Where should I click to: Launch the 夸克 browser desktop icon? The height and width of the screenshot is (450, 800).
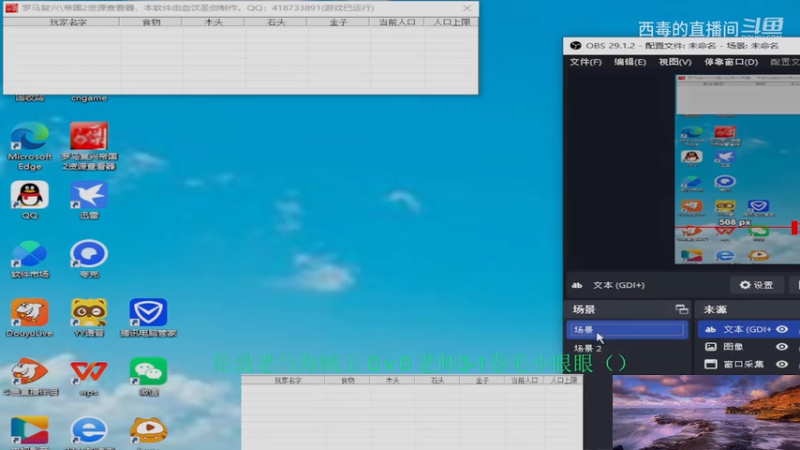[x=89, y=259]
